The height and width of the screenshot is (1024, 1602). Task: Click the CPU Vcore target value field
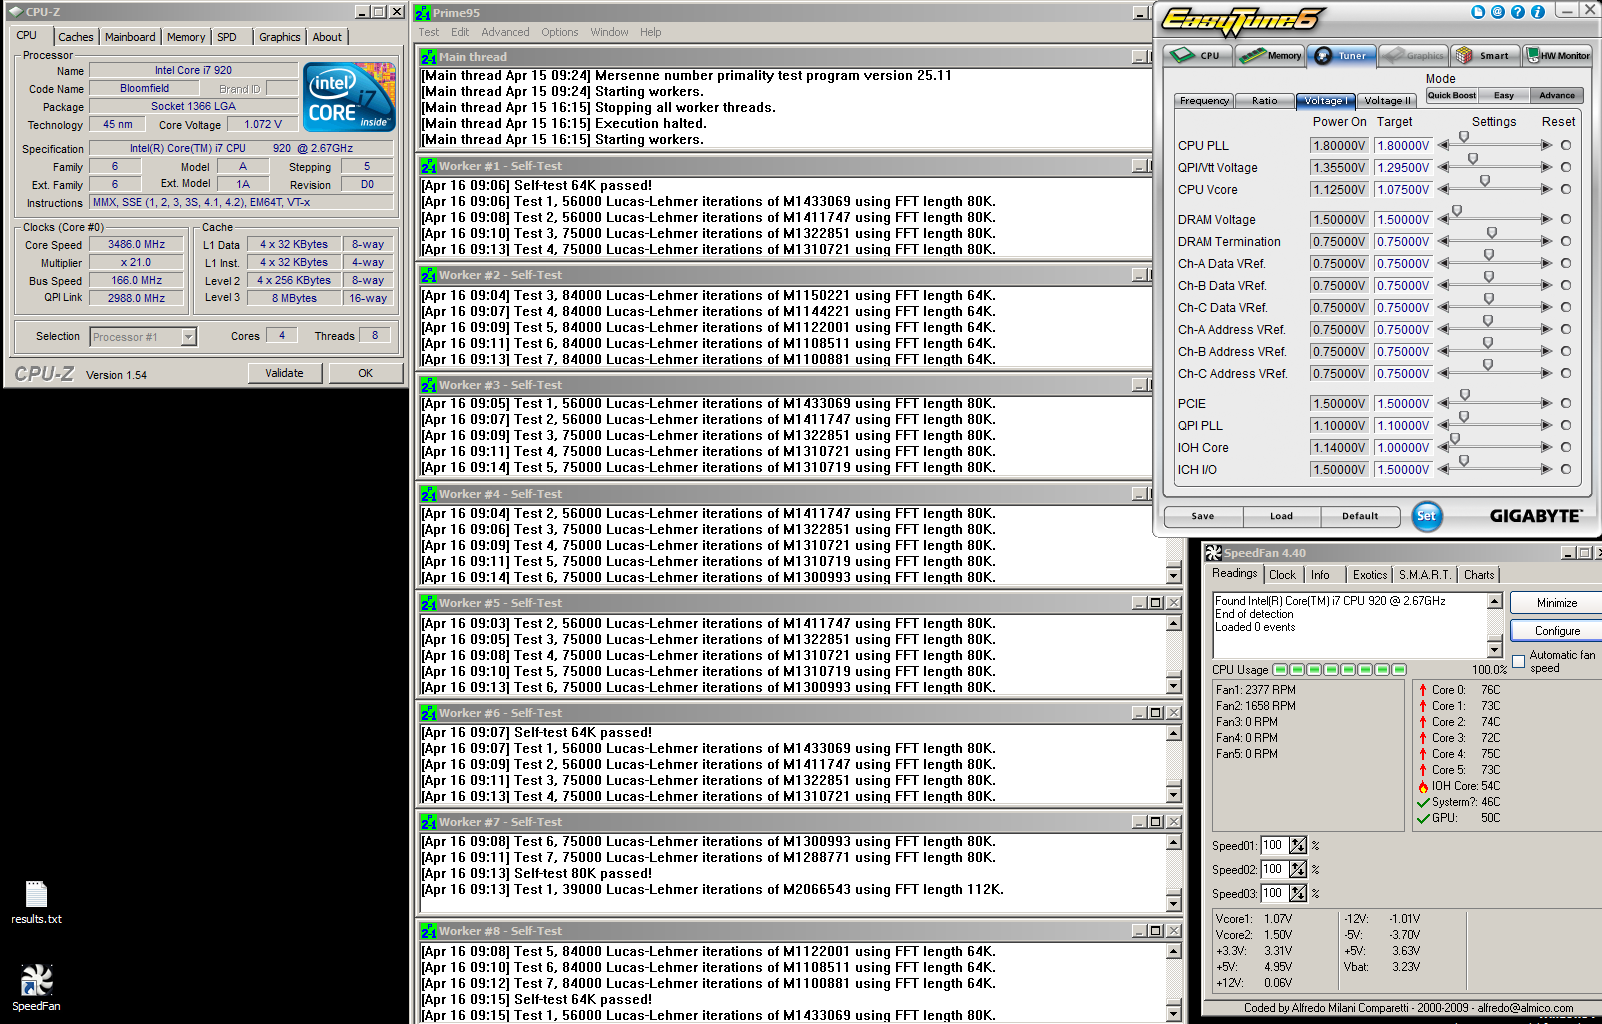(1403, 189)
